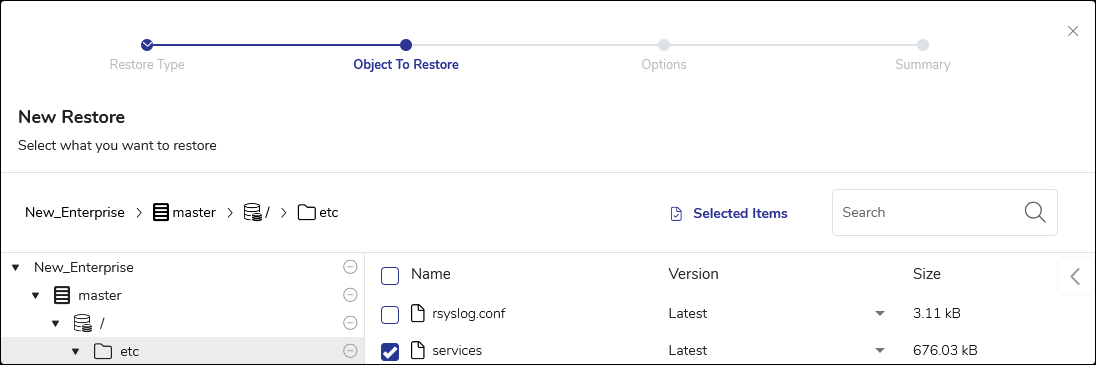Collapse the master node in tree
This screenshot has width=1096, height=365.
[36, 296]
